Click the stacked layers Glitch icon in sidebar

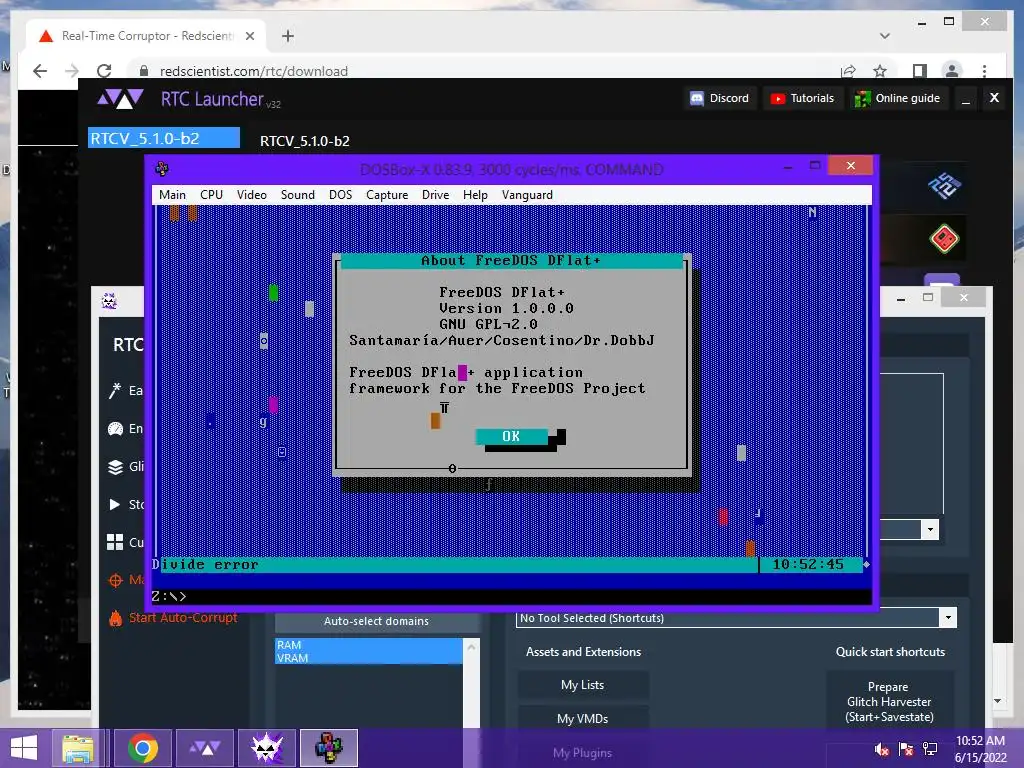(115, 466)
